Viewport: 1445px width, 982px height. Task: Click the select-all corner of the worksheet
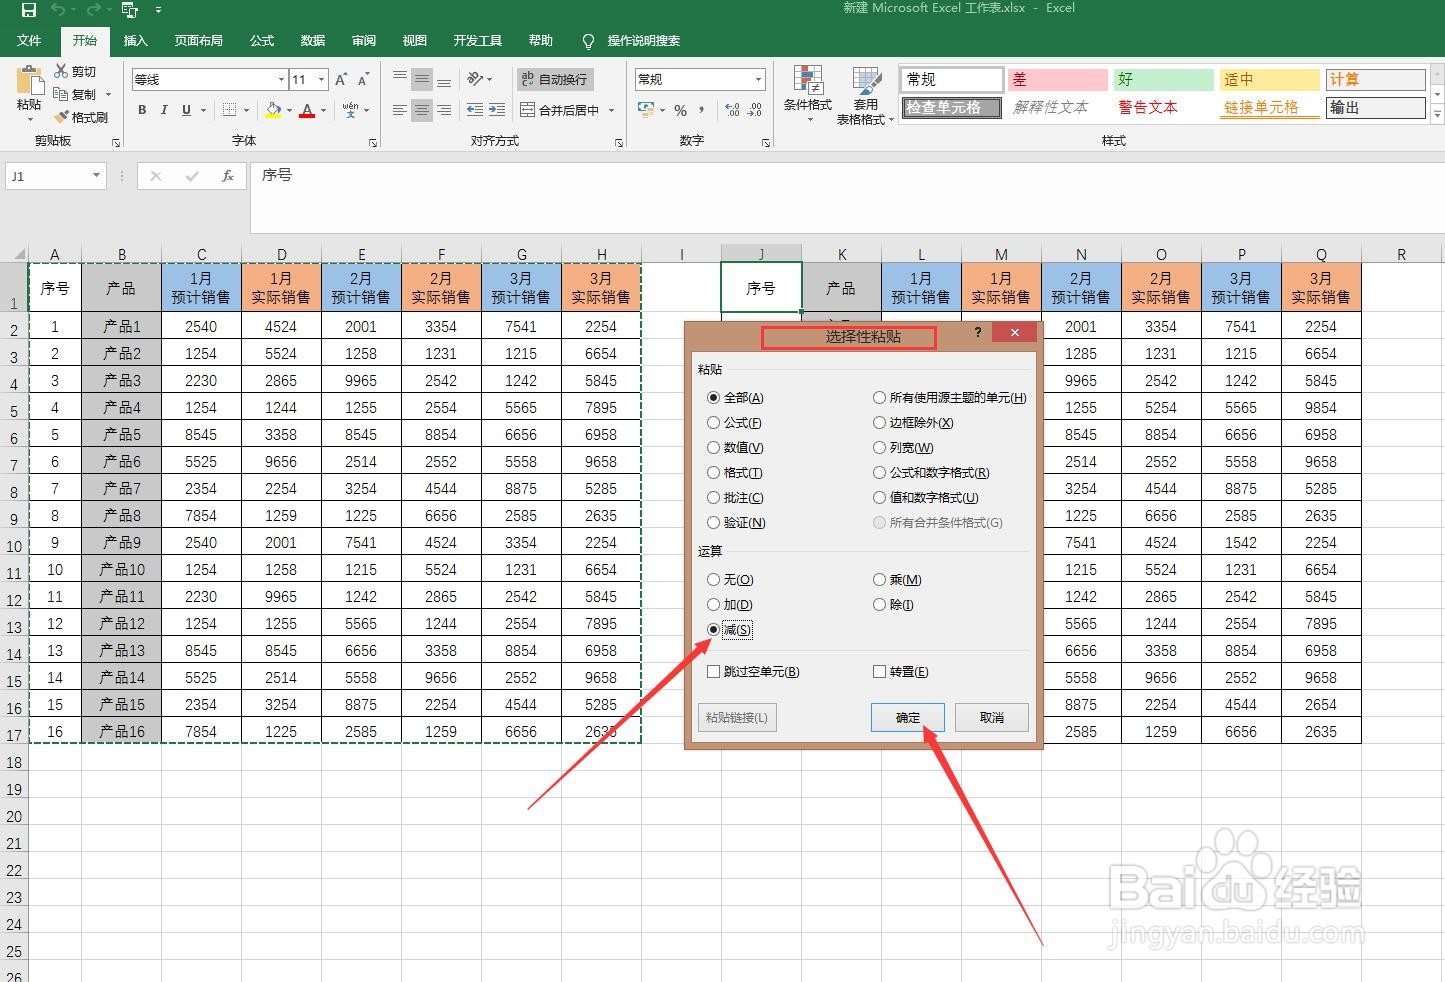[14, 254]
